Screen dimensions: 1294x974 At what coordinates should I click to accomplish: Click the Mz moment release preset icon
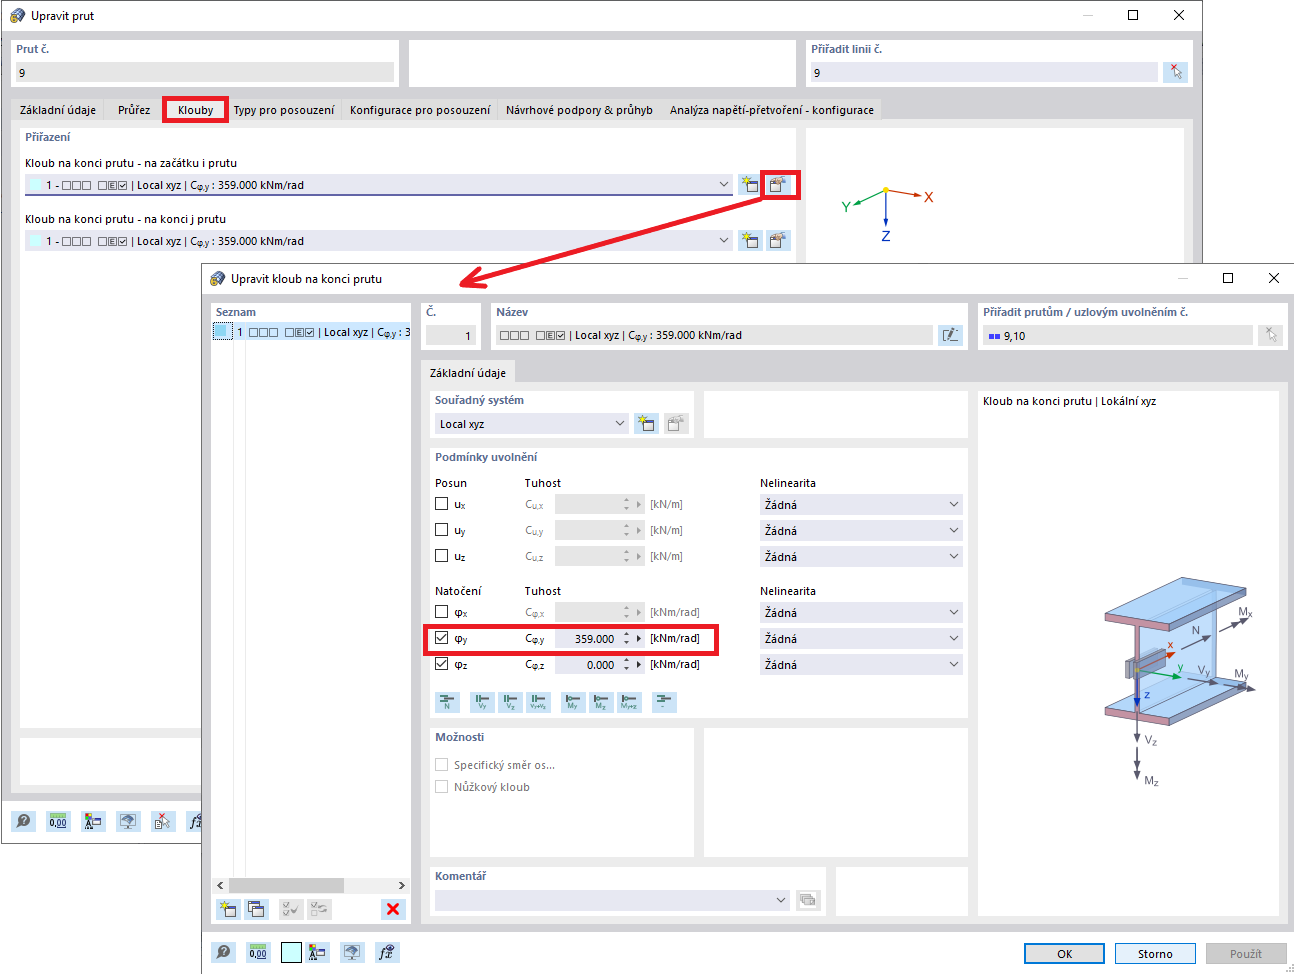[x=601, y=702]
